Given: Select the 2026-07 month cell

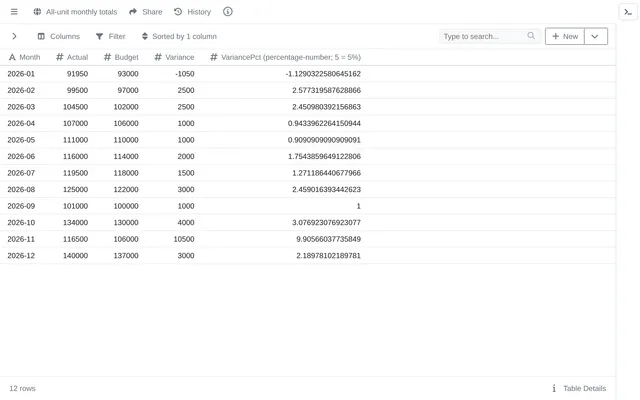Looking at the screenshot, I should tap(21, 173).
